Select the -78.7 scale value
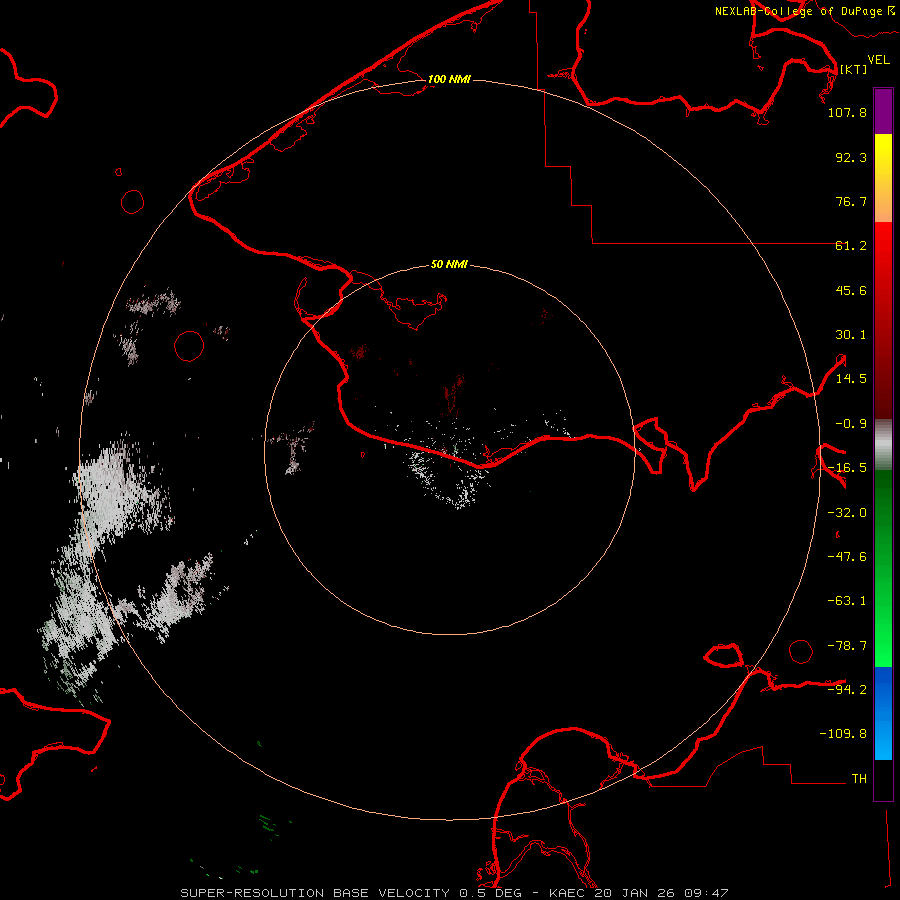 (x=847, y=646)
